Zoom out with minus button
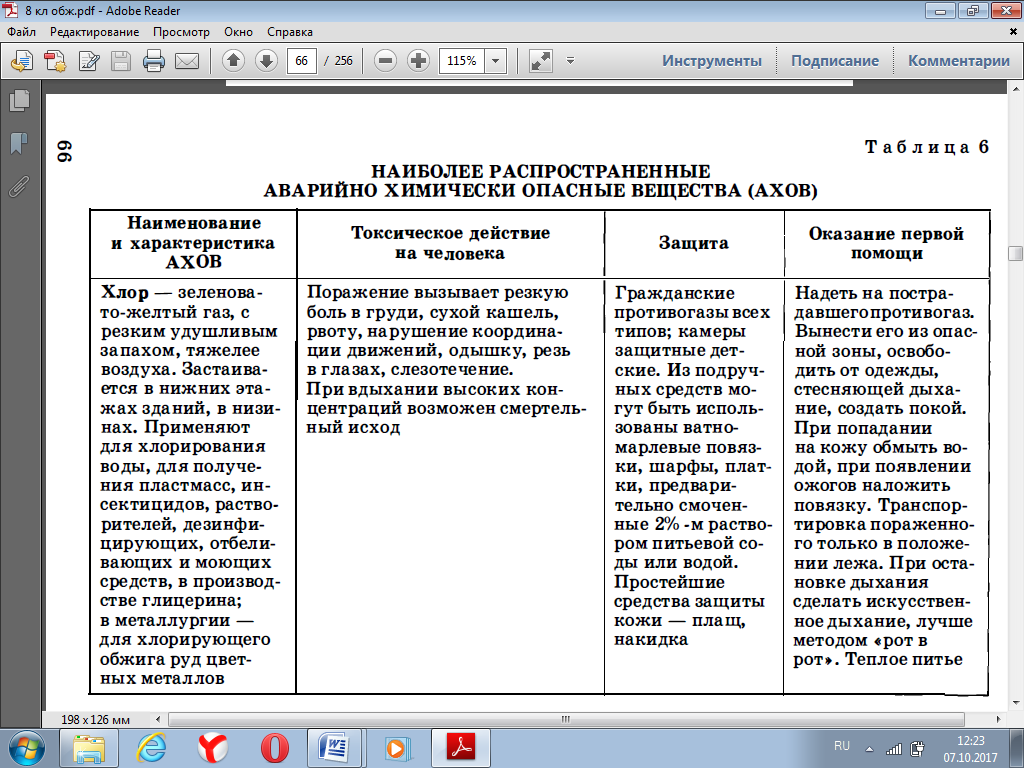The width and height of the screenshot is (1024, 768). (x=385, y=61)
